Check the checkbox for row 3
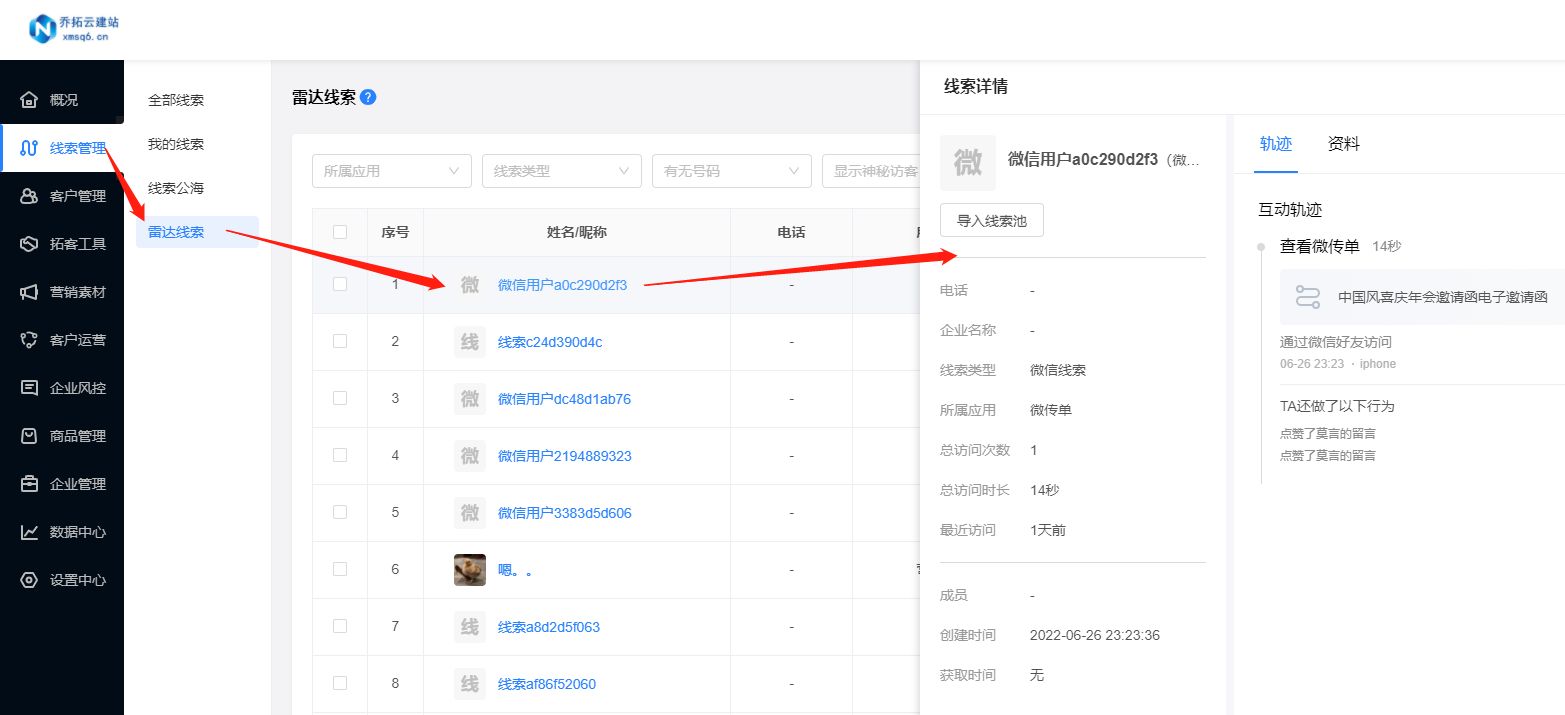This screenshot has width=1565, height=715. 340,398
